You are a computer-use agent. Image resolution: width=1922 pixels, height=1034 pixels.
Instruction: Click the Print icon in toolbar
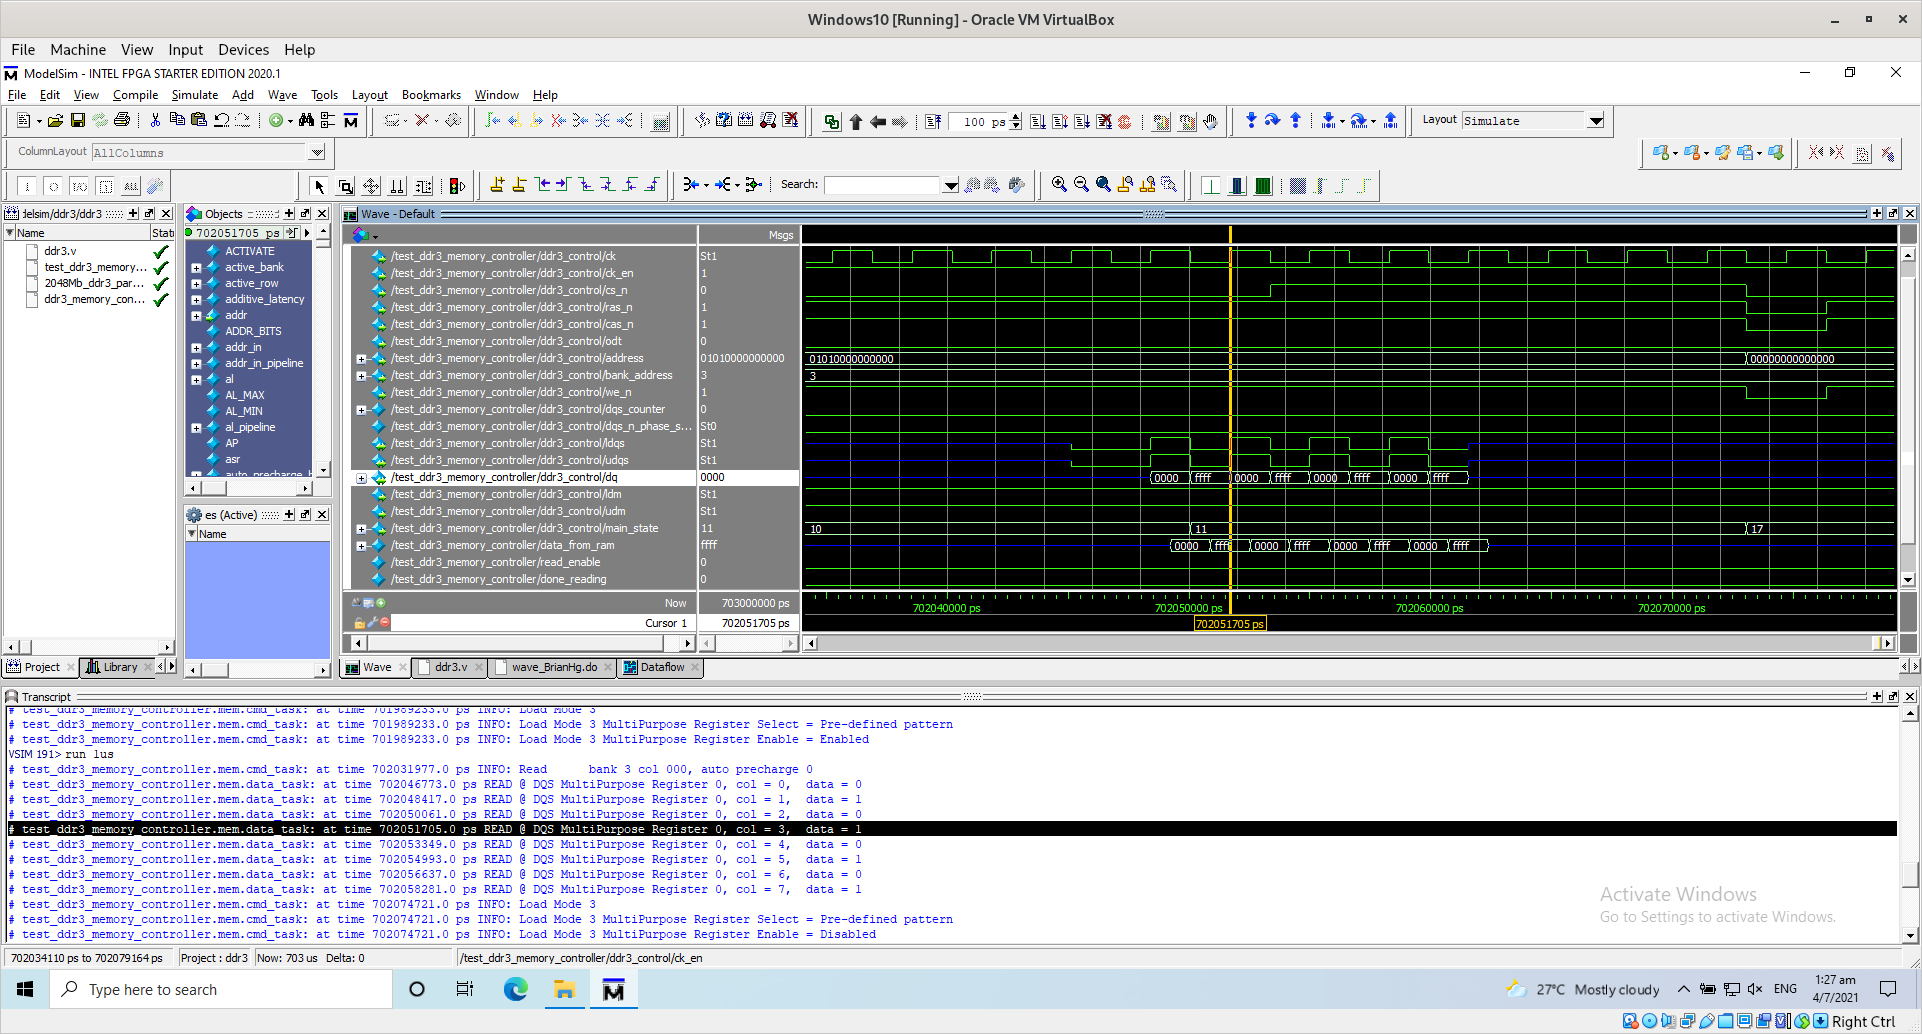click(x=122, y=121)
